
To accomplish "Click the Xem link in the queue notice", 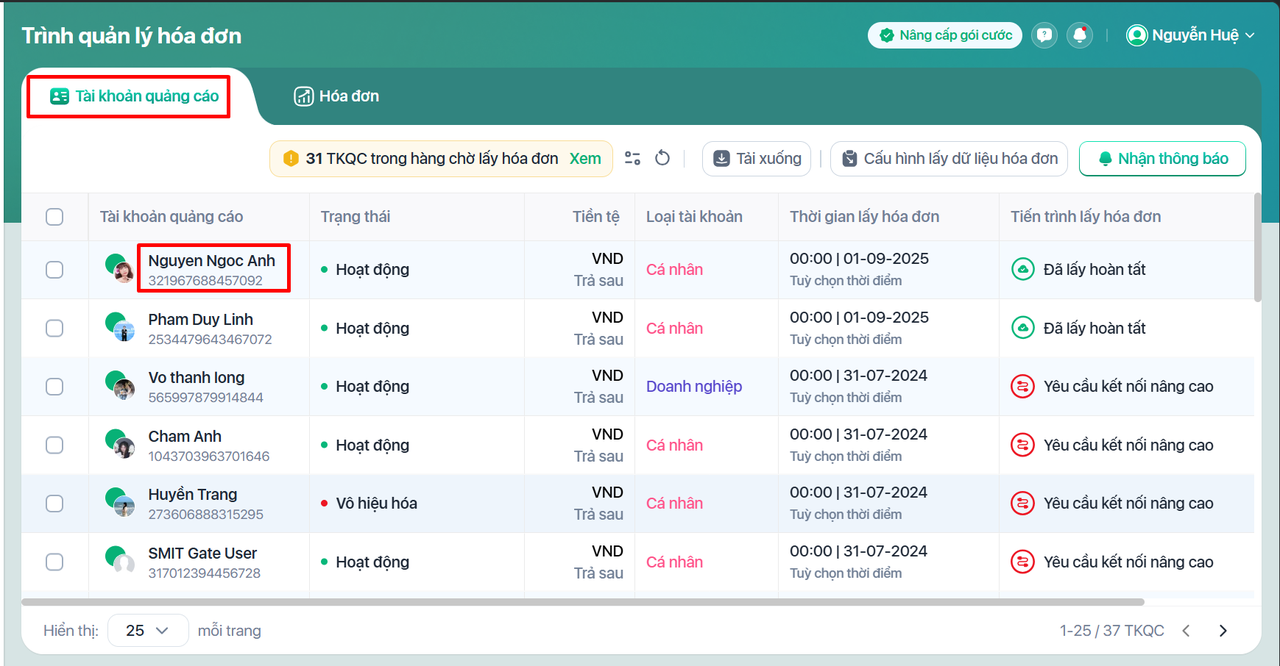I will (585, 158).
